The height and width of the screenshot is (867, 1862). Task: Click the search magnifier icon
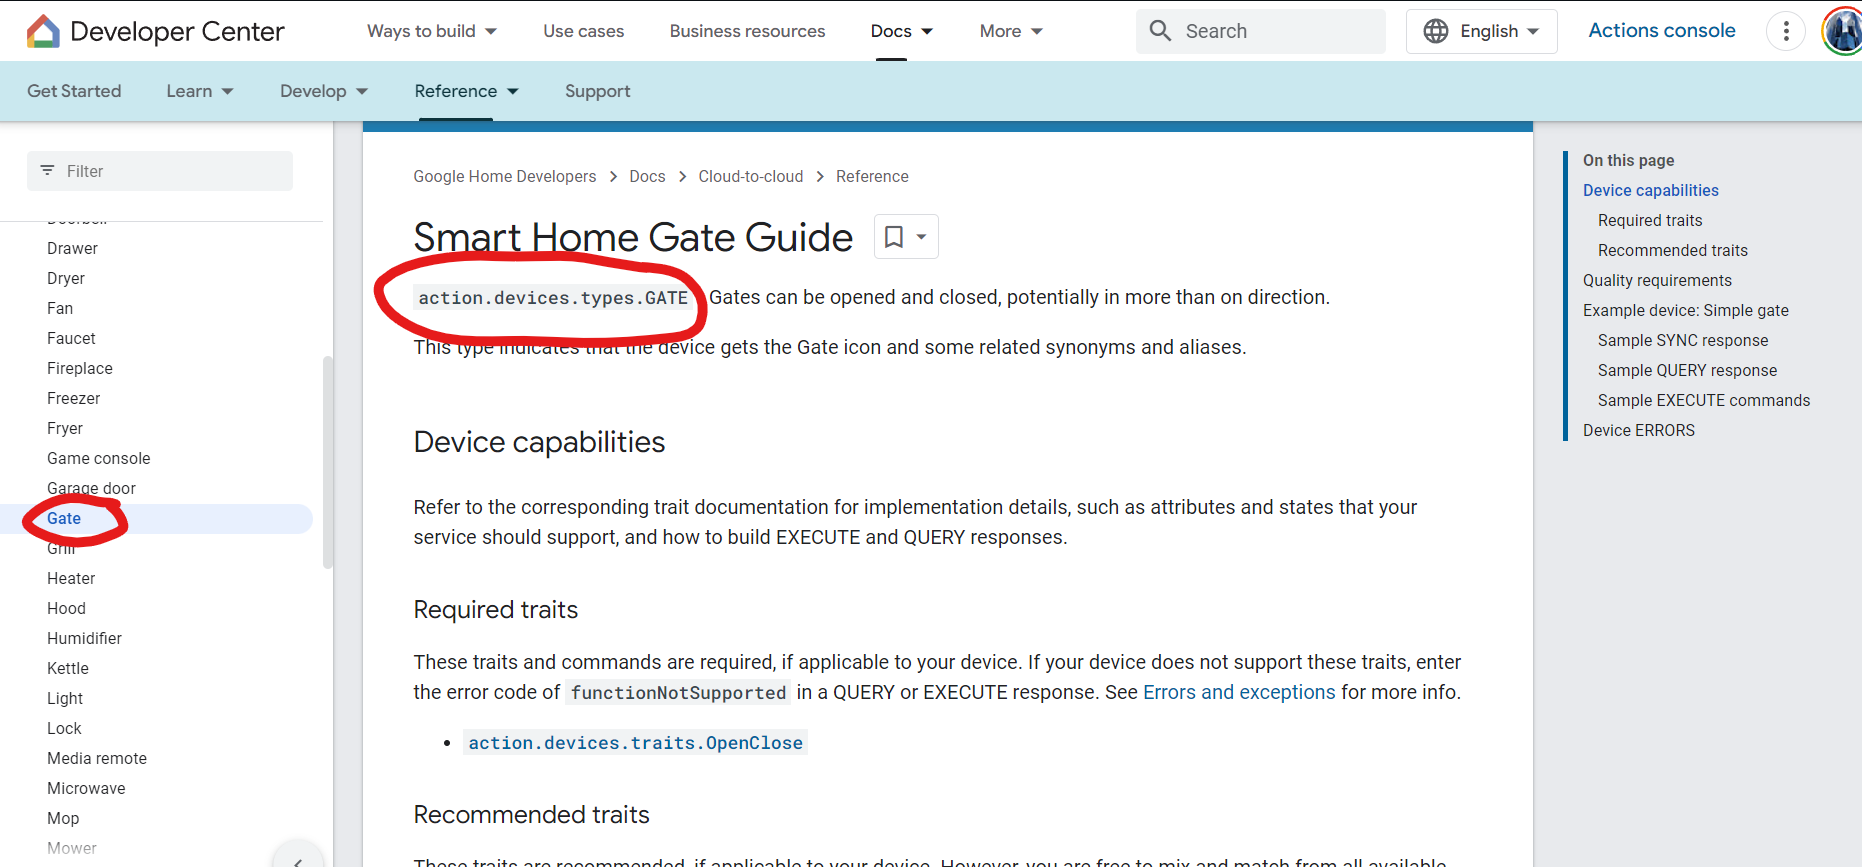pos(1160,31)
